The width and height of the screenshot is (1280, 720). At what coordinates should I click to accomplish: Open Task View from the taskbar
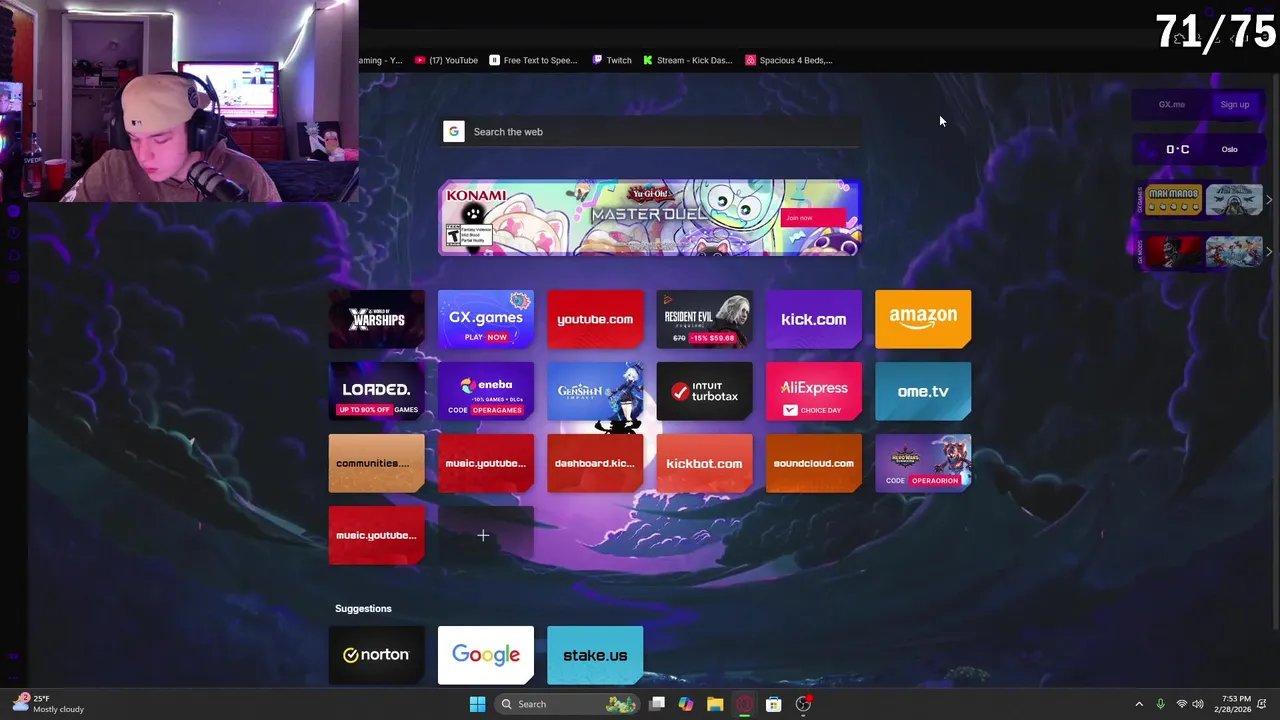(657, 704)
